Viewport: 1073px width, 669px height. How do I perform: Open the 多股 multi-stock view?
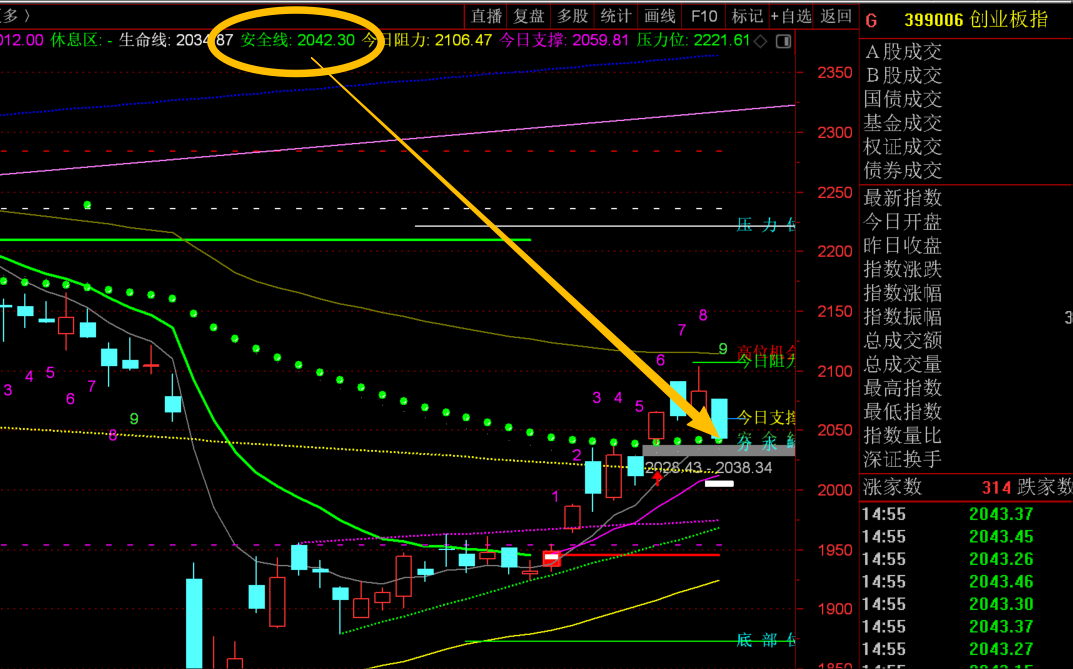point(573,16)
